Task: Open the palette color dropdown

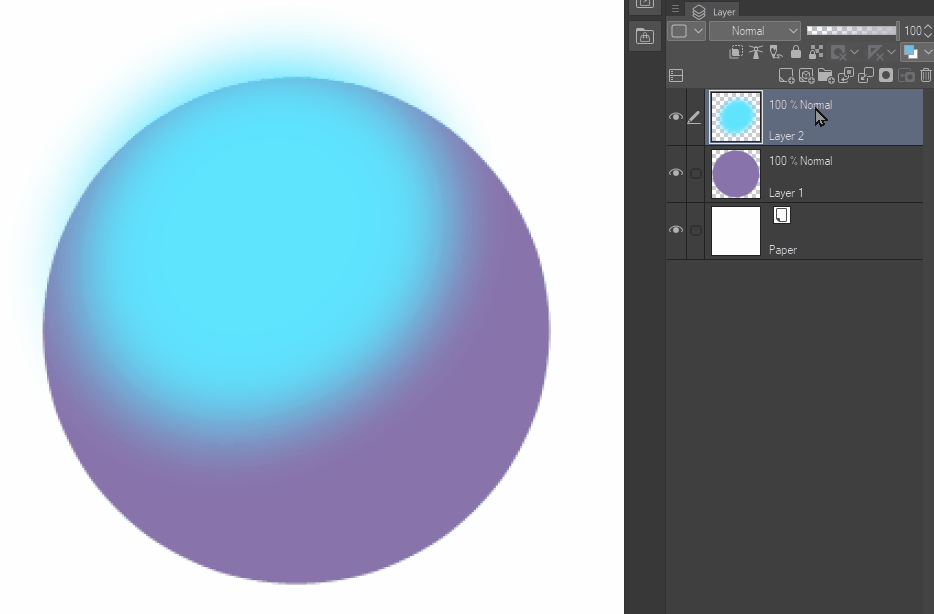Action: (686, 31)
